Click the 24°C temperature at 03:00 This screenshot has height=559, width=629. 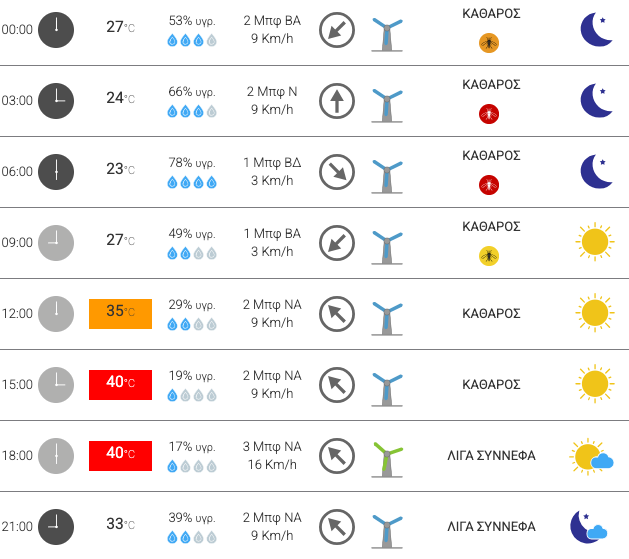tap(120, 98)
